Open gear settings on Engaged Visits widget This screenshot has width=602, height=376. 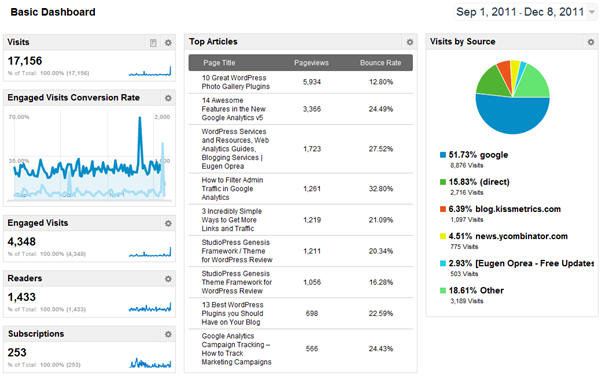coord(168,224)
